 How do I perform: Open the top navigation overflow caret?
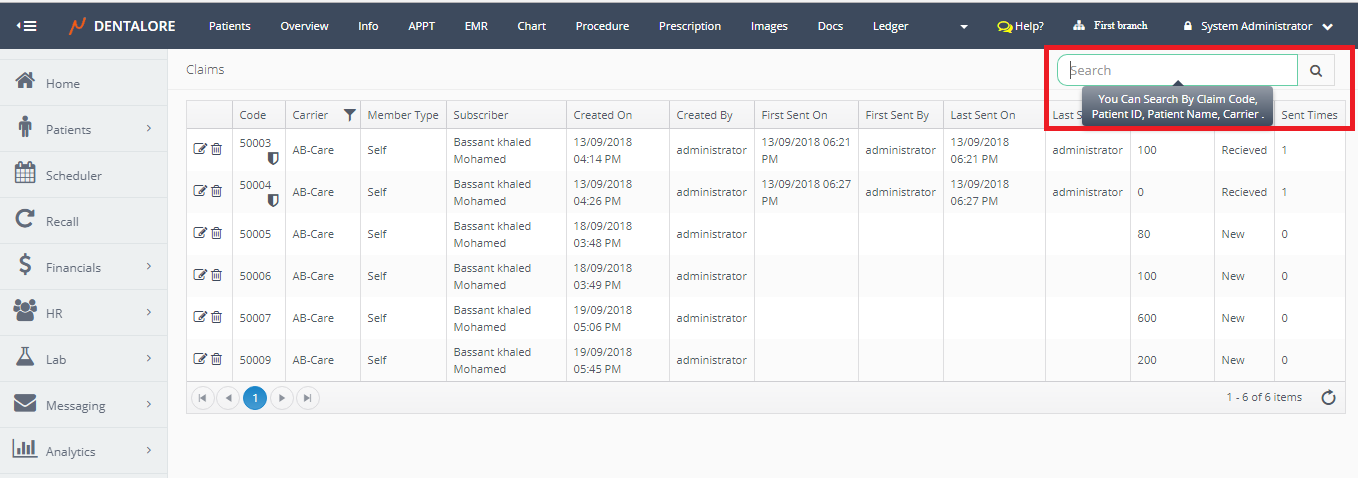point(964,27)
